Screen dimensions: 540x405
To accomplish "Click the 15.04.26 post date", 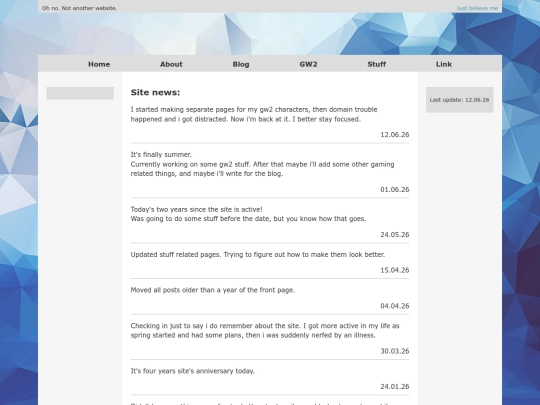I will coord(395,270).
